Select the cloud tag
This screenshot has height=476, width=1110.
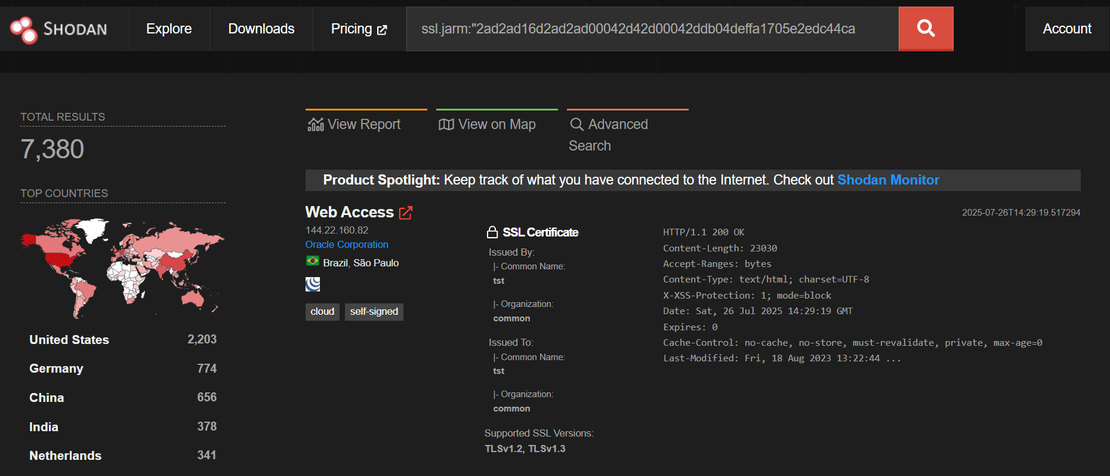322,312
